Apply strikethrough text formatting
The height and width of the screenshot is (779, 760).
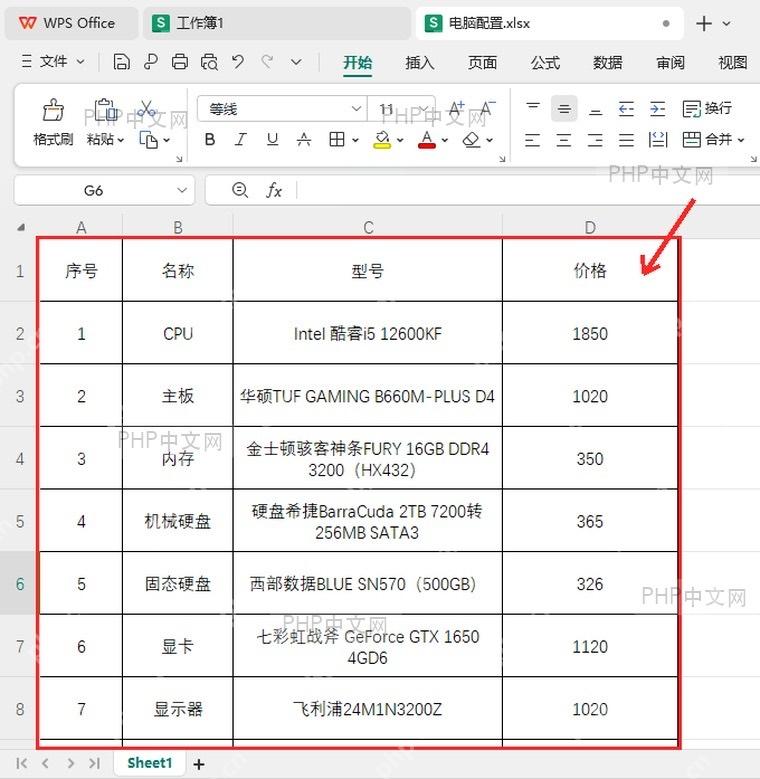[x=304, y=140]
